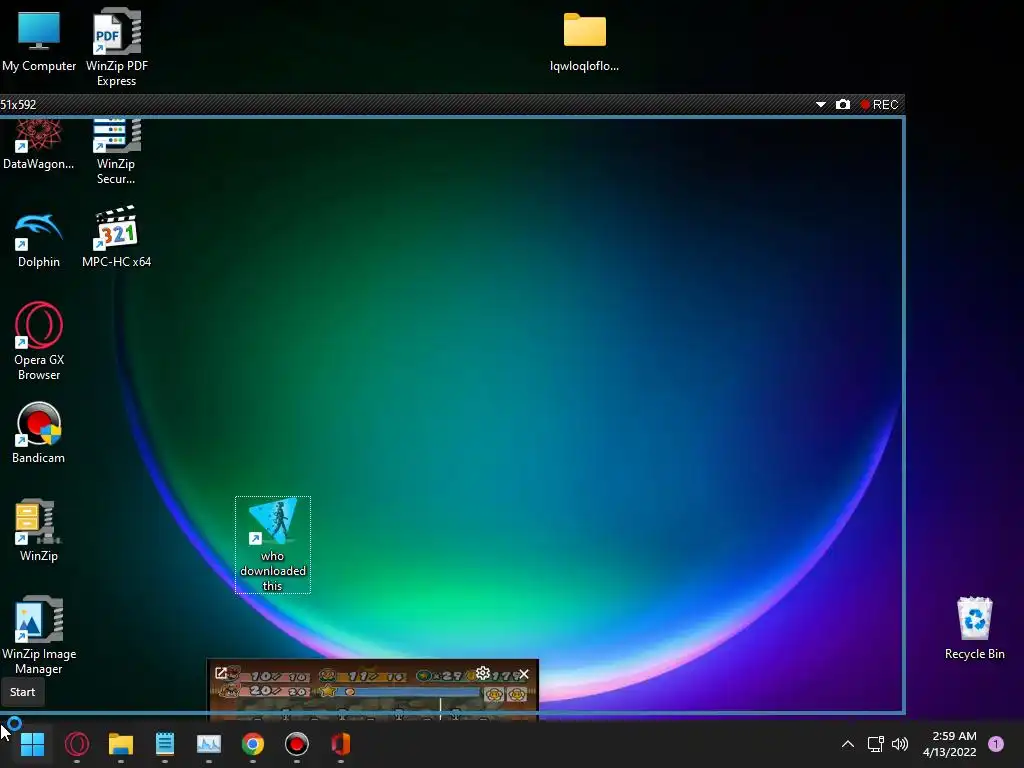Image resolution: width=1024 pixels, height=768 pixels.
Task: Open the My Computer desktop icon
Action: coord(39,39)
